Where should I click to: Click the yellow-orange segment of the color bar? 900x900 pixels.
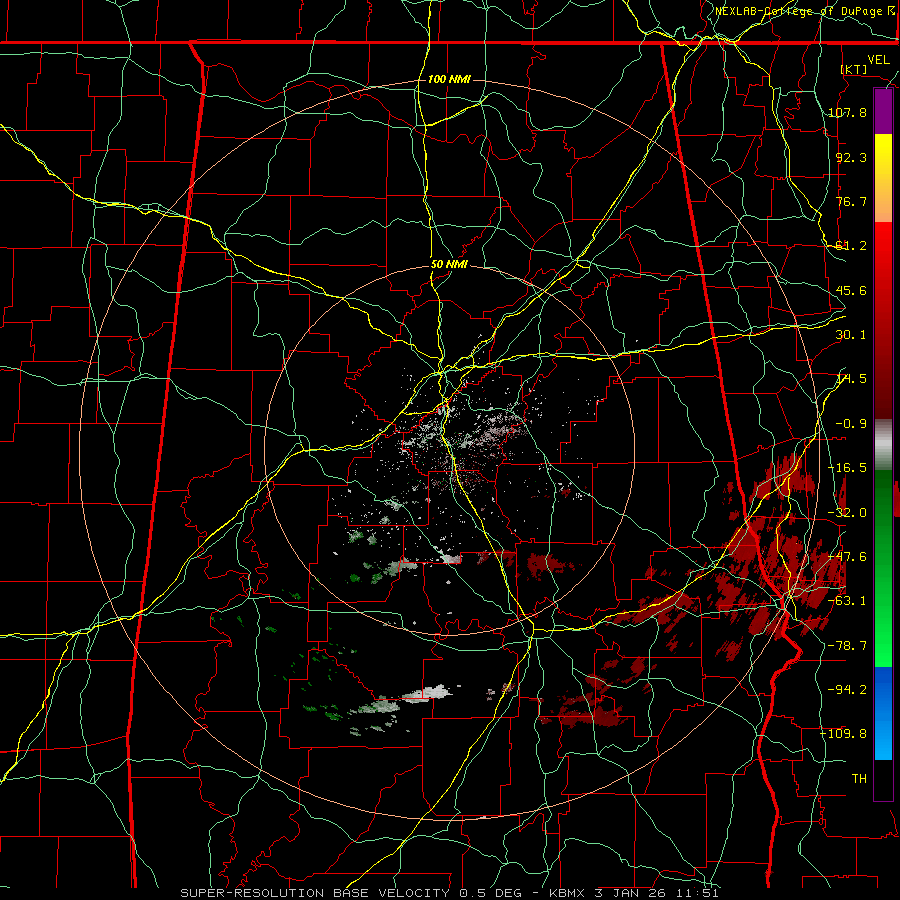coord(883,178)
